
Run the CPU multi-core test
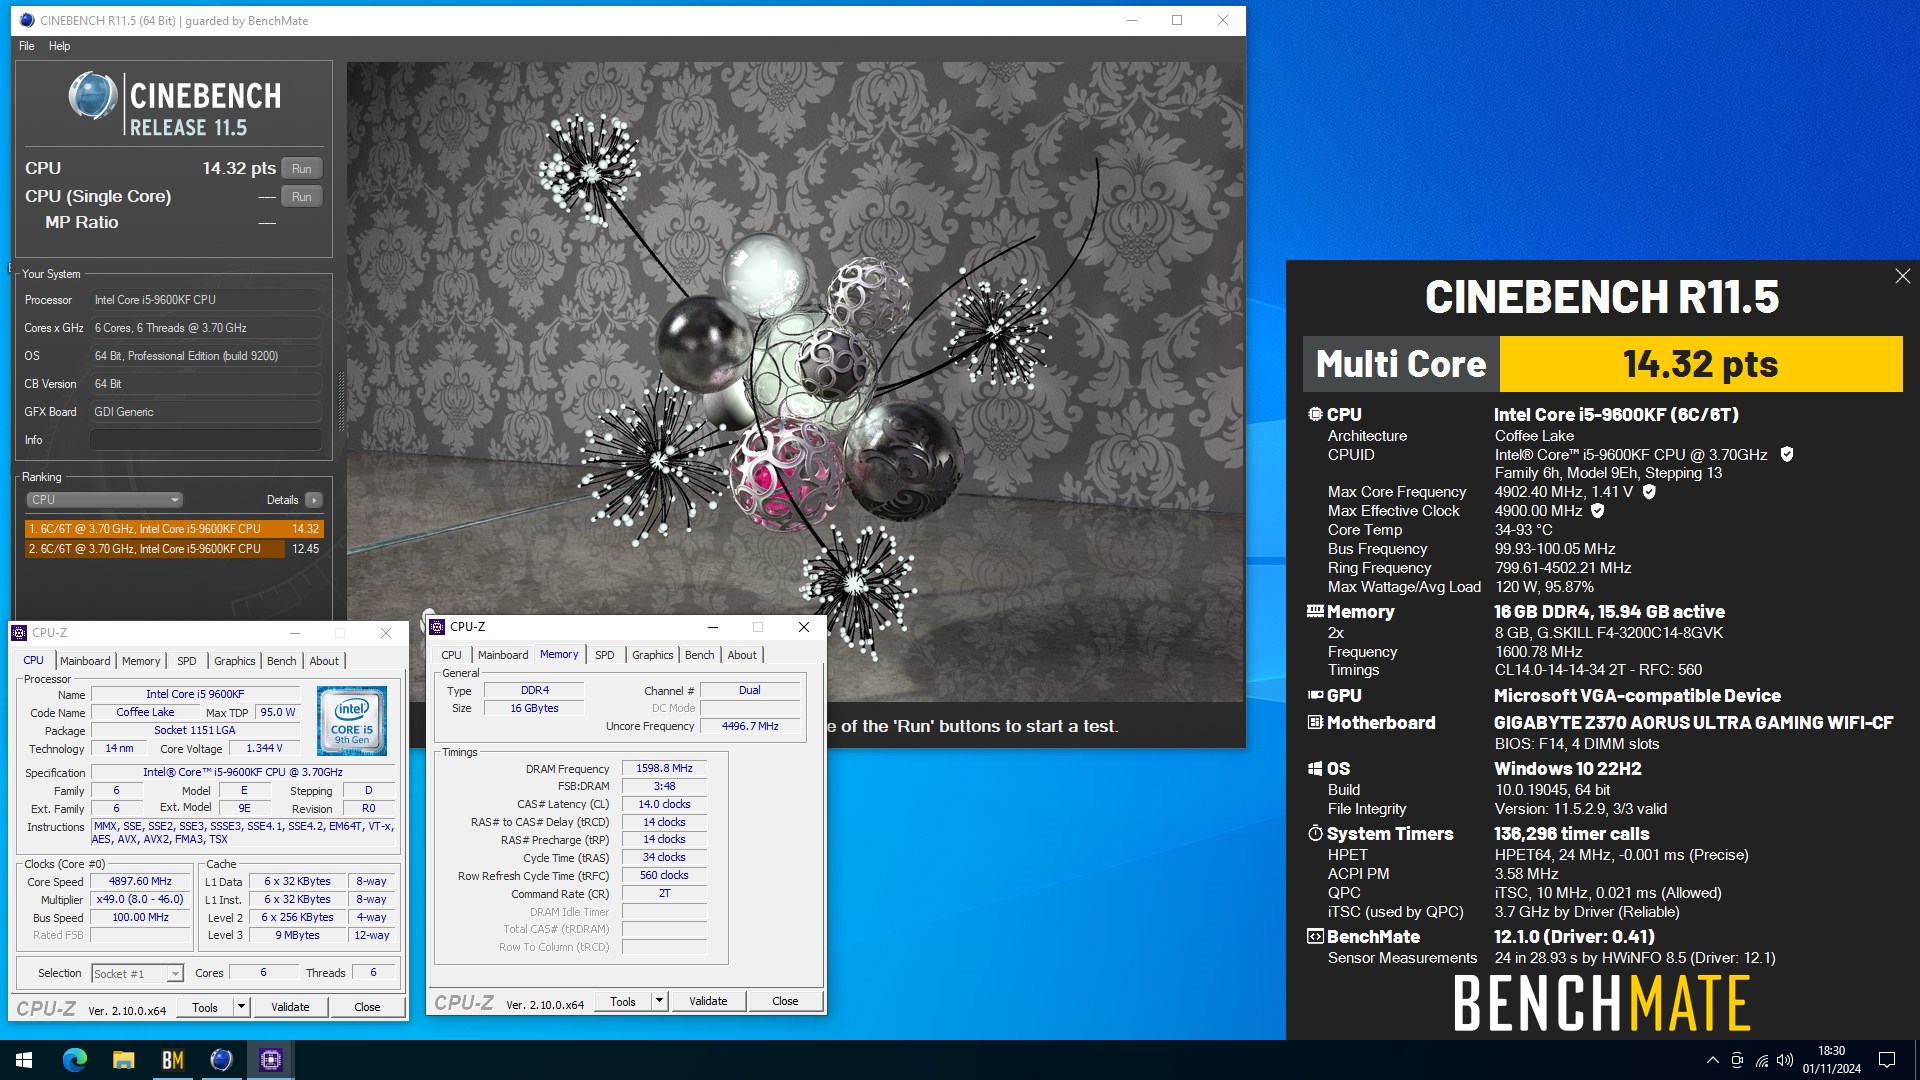coord(301,168)
